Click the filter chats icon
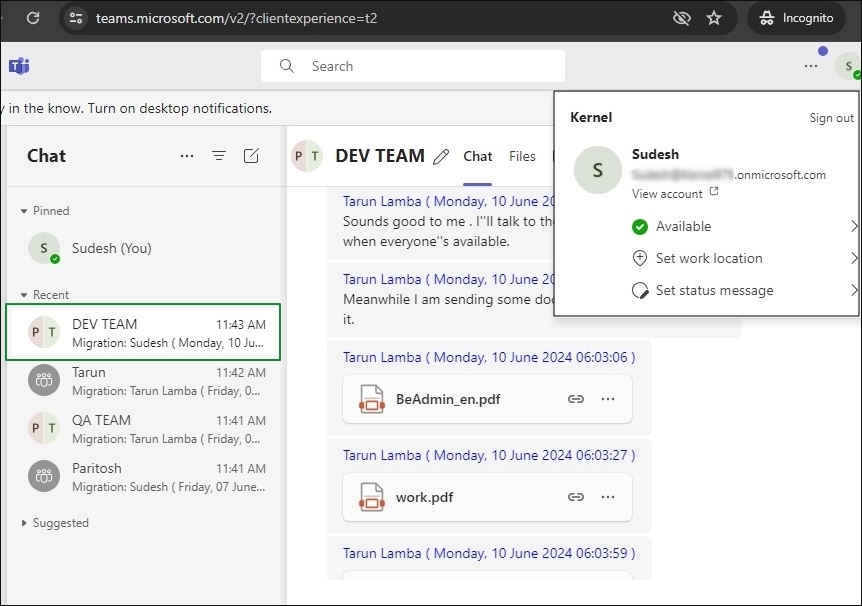Viewport: 862px width, 606px height. (219, 156)
